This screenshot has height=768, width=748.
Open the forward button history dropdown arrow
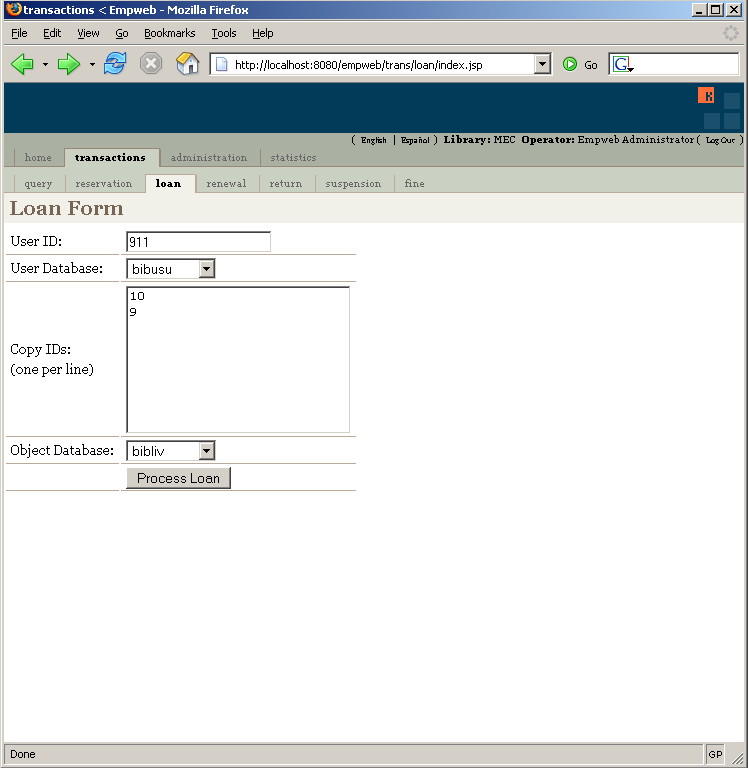[x=92, y=64]
